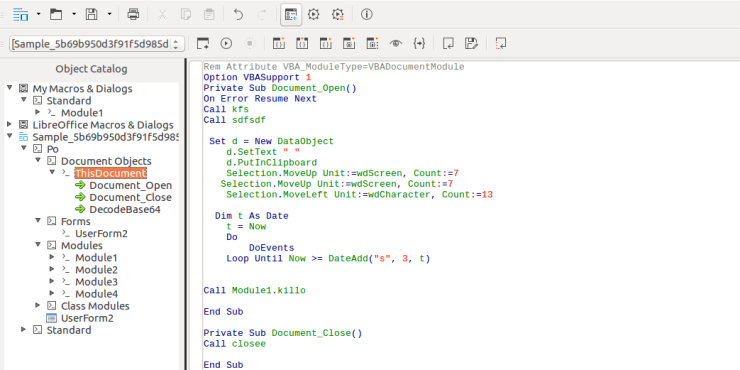Click the third Step Out braces icon
The image size is (740, 370).
click(x=326, y=43)
